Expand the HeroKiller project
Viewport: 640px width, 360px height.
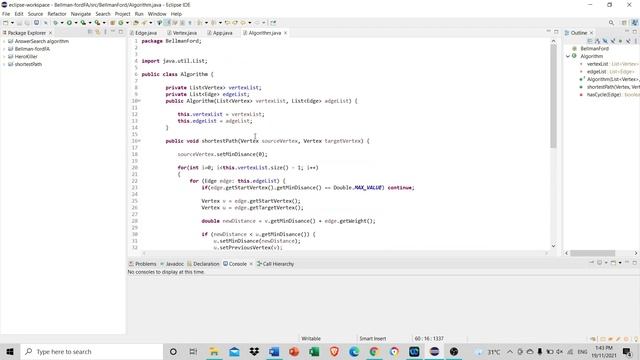[x=4, y=57]
